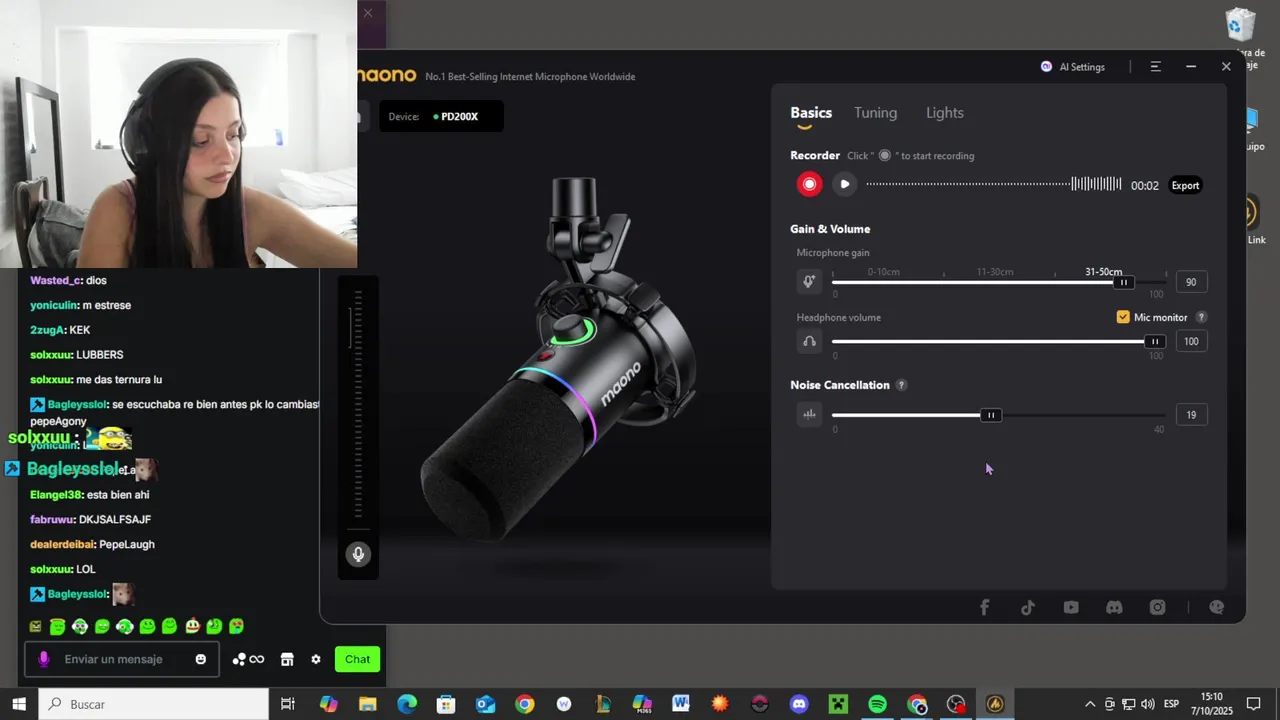The image size is (1280, 720).
Task: Open the emoji picker in chat input
Action: 201,659
